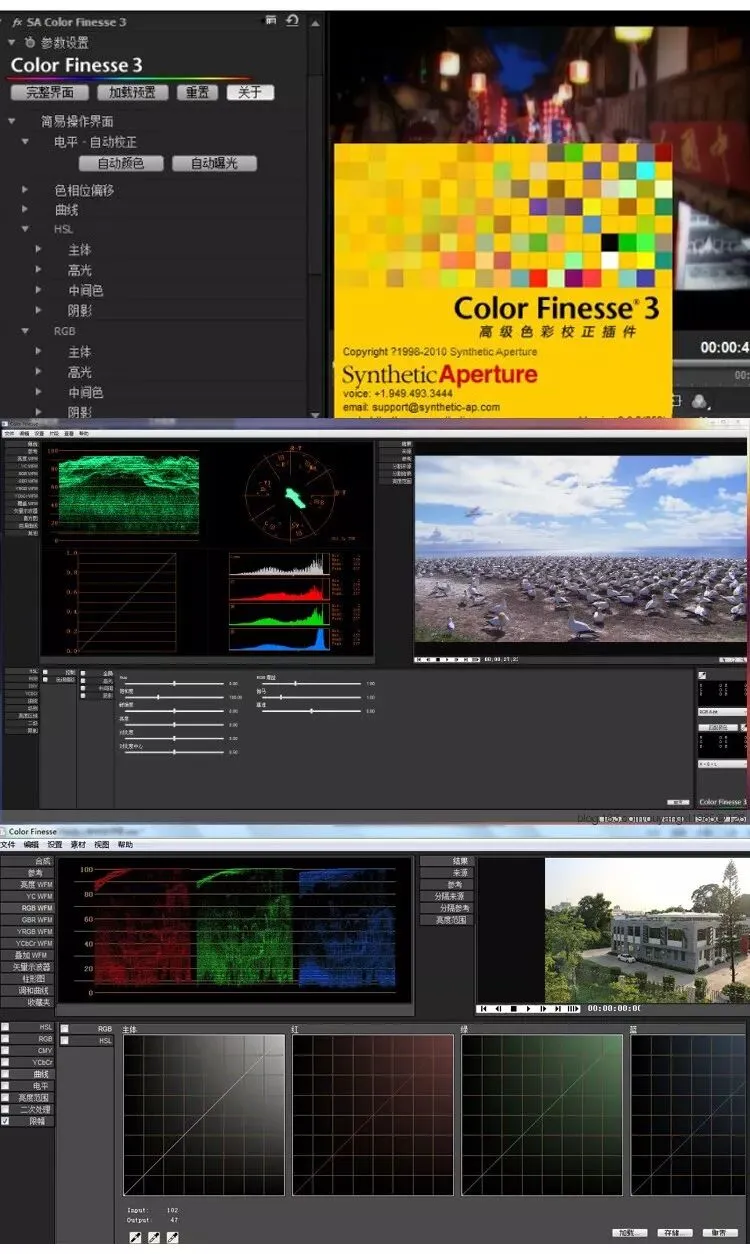The height and width of the screenshot is (1254, 750).
Task: Select the white point eyedropper below the curves
Action: click(171, 1237)
